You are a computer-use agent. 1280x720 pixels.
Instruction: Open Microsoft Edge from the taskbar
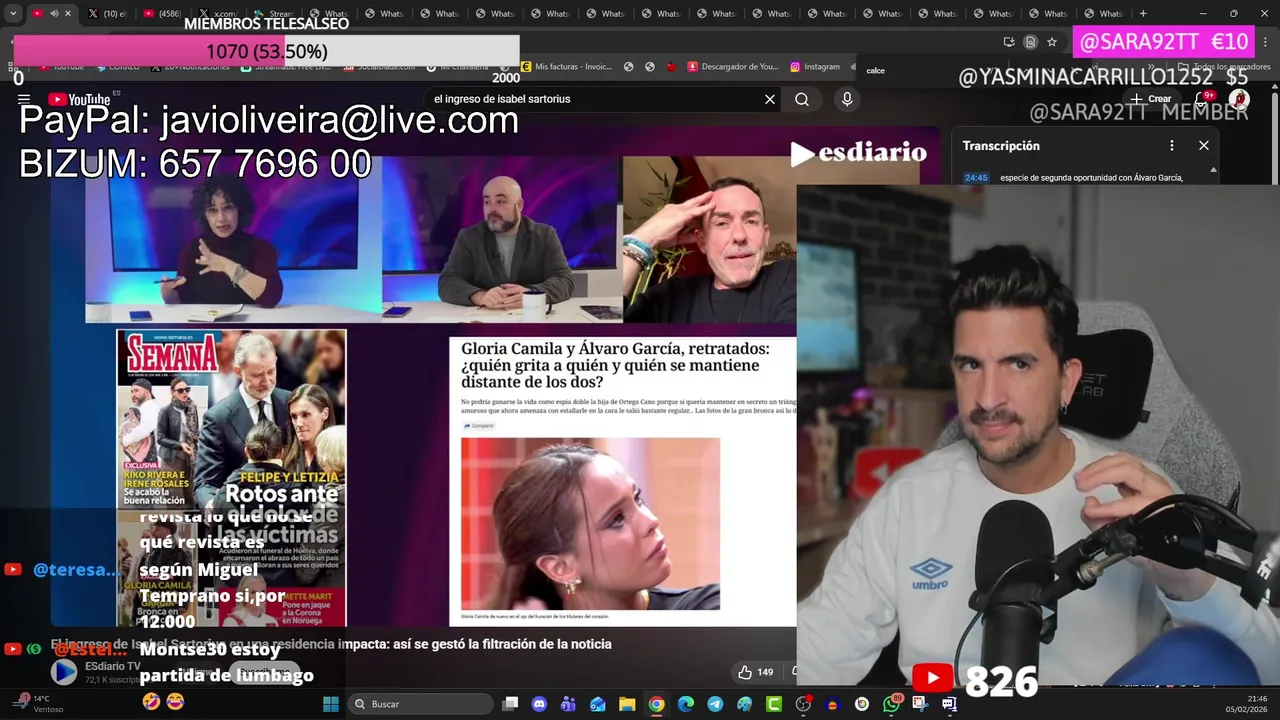tap(686, 704)
